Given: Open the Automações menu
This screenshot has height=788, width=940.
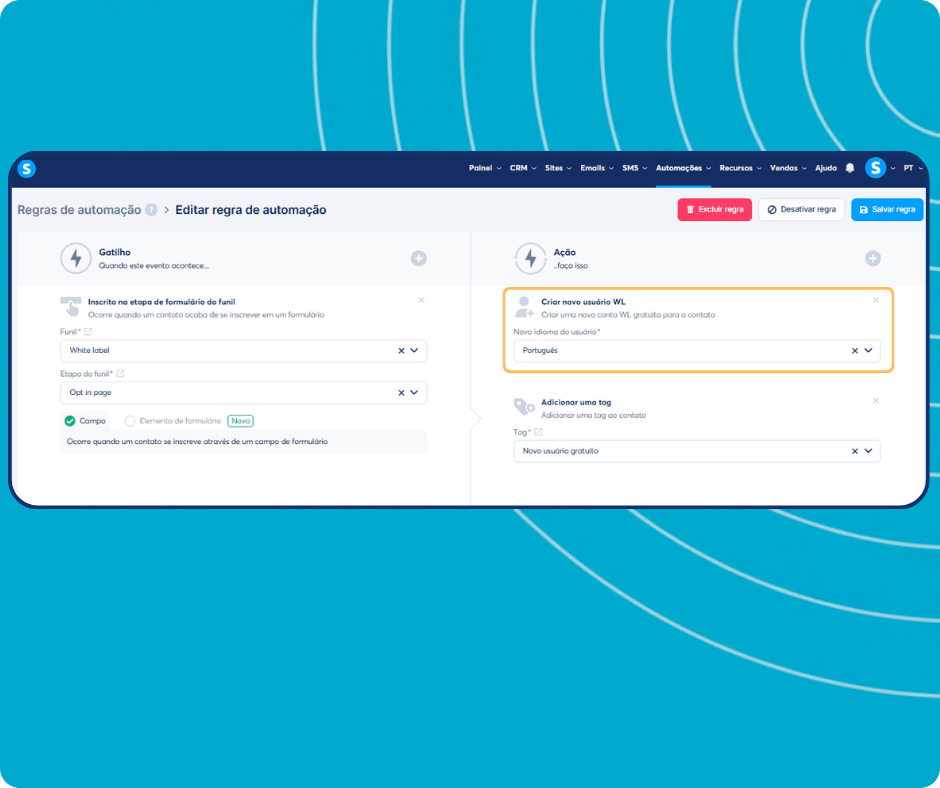Looking at the screenshot, I should click(x=683, y=168).
